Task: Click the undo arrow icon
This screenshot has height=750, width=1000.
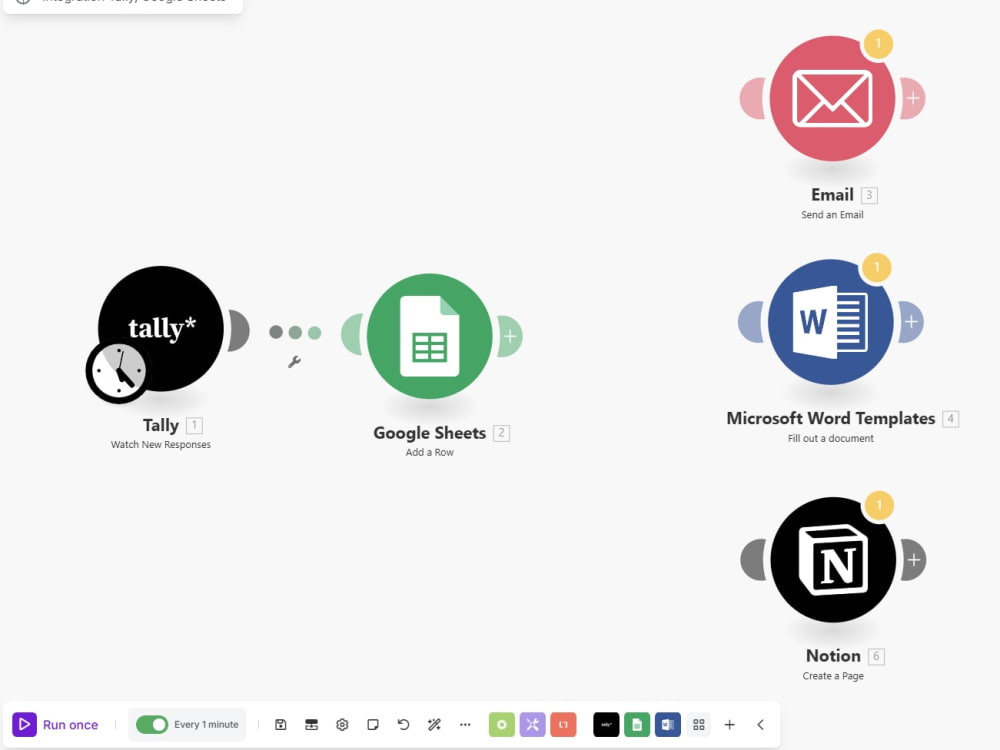Action: [403, 724]
